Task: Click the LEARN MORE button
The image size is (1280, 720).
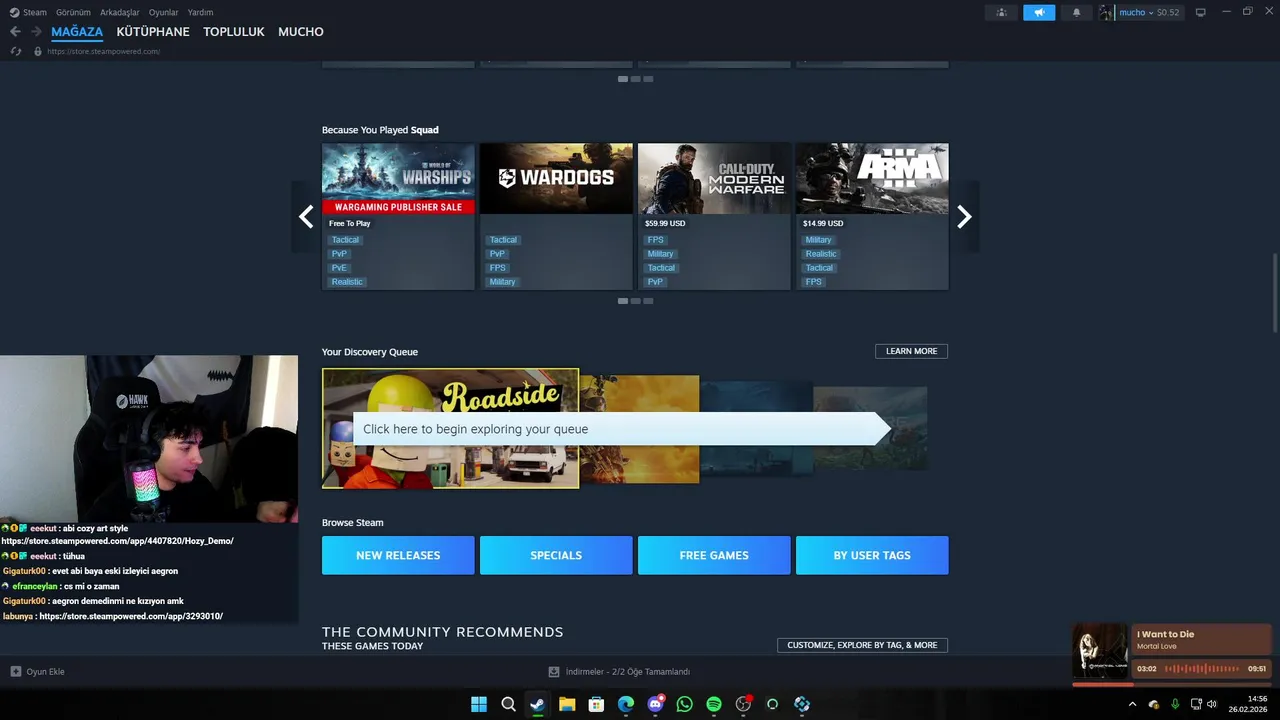Action: pyautogui.click(x=911, y=351)
